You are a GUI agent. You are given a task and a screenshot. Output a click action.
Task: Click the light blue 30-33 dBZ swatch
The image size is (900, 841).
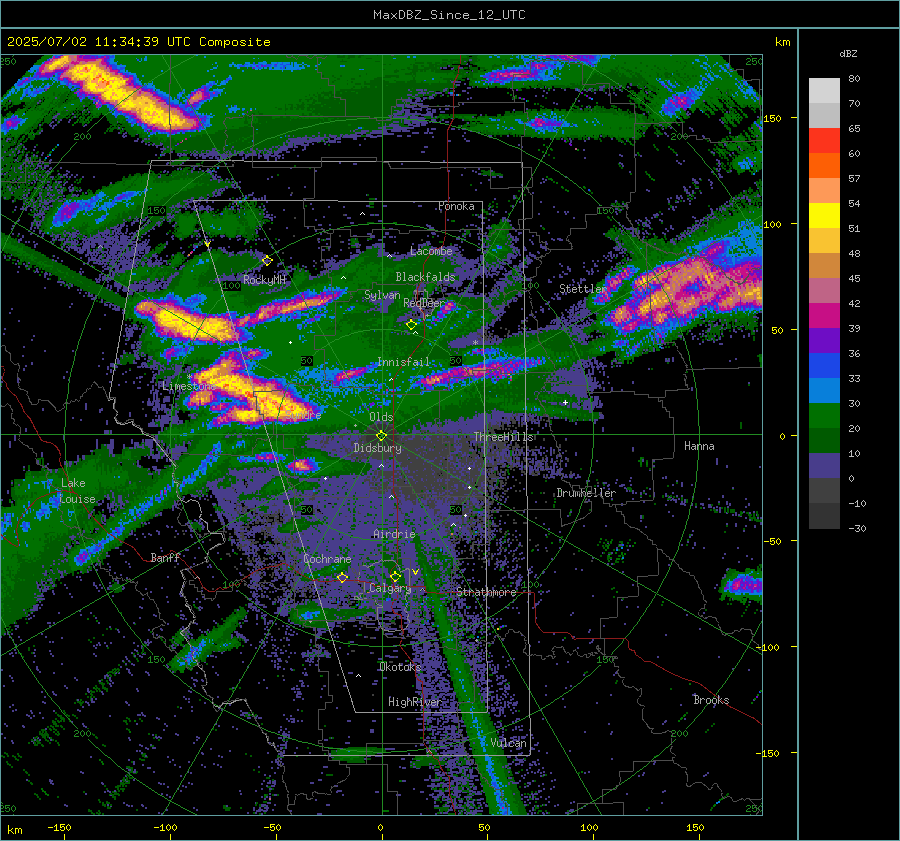824,391
